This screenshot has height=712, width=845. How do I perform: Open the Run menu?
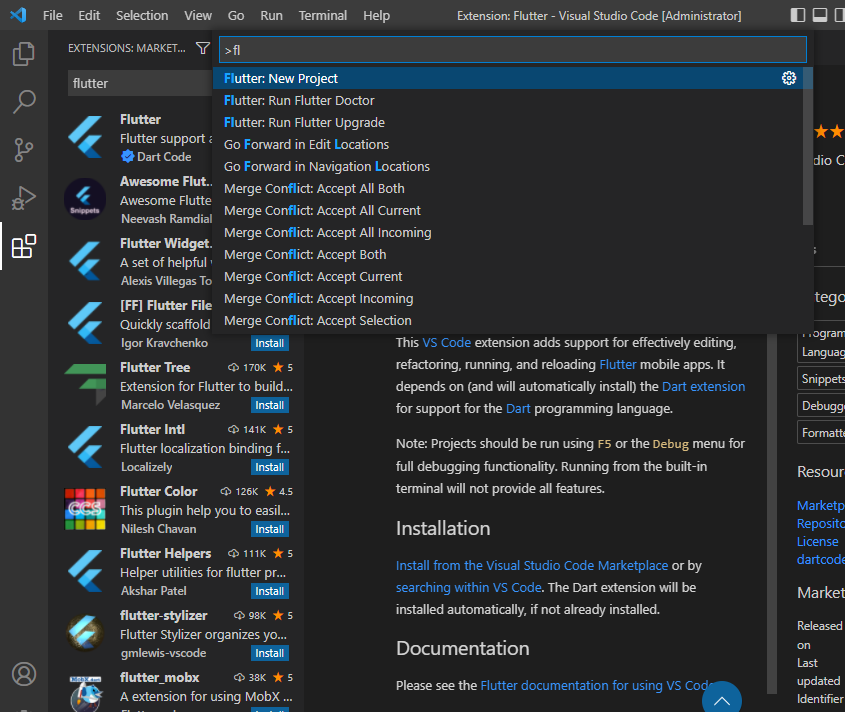(x=271, y=16)
